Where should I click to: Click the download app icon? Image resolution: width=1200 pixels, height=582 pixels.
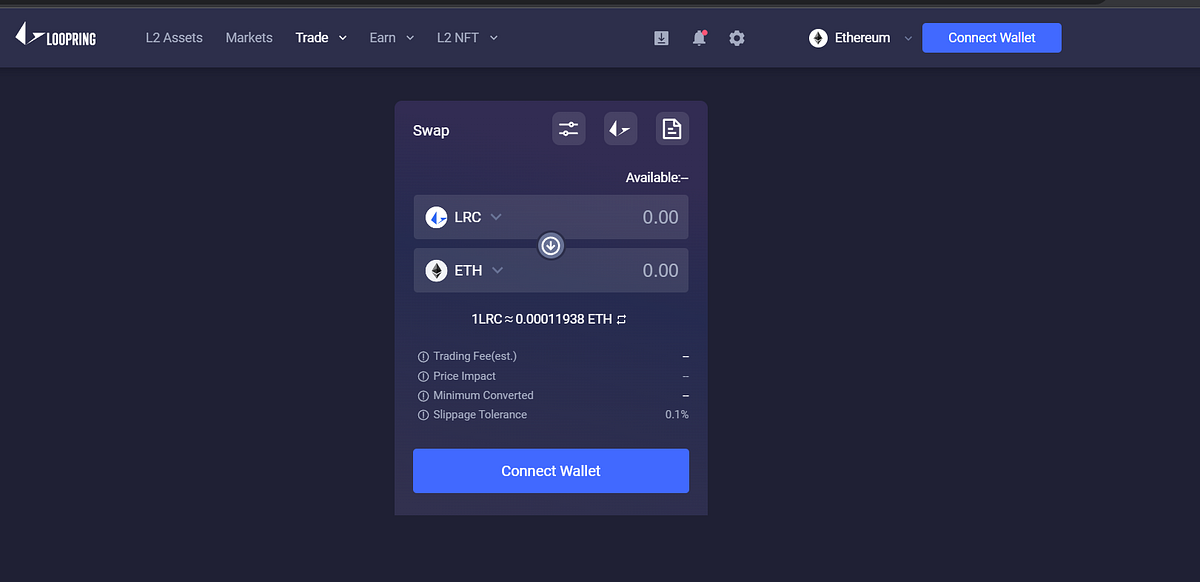point(661,37)
